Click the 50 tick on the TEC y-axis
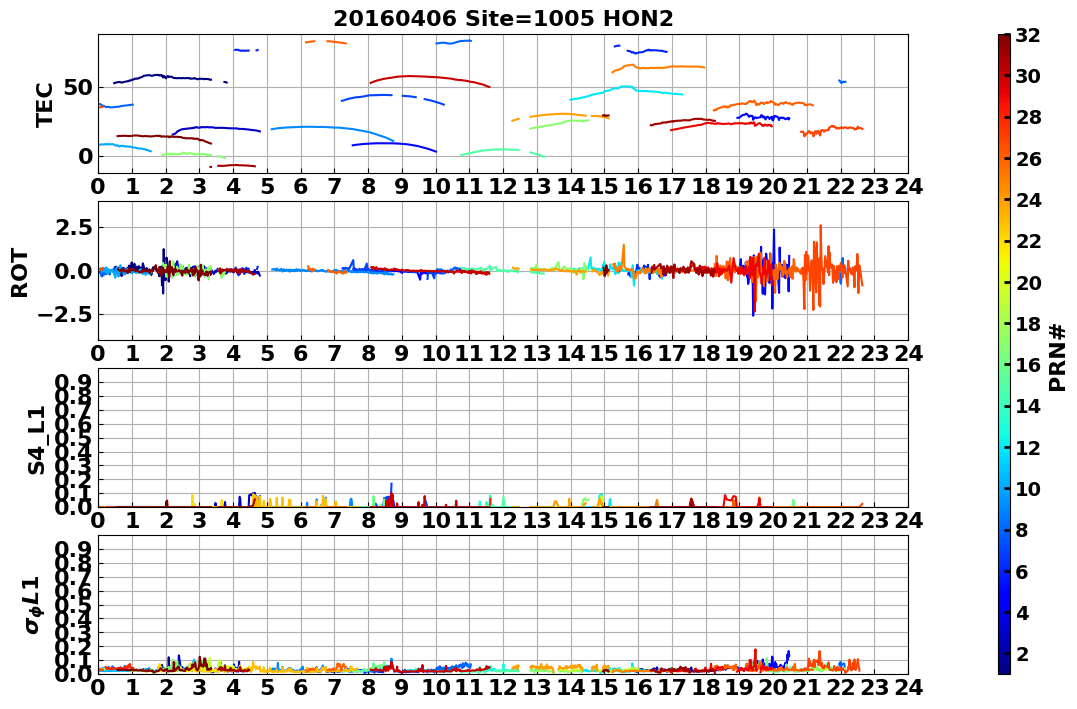 (80, 87)
